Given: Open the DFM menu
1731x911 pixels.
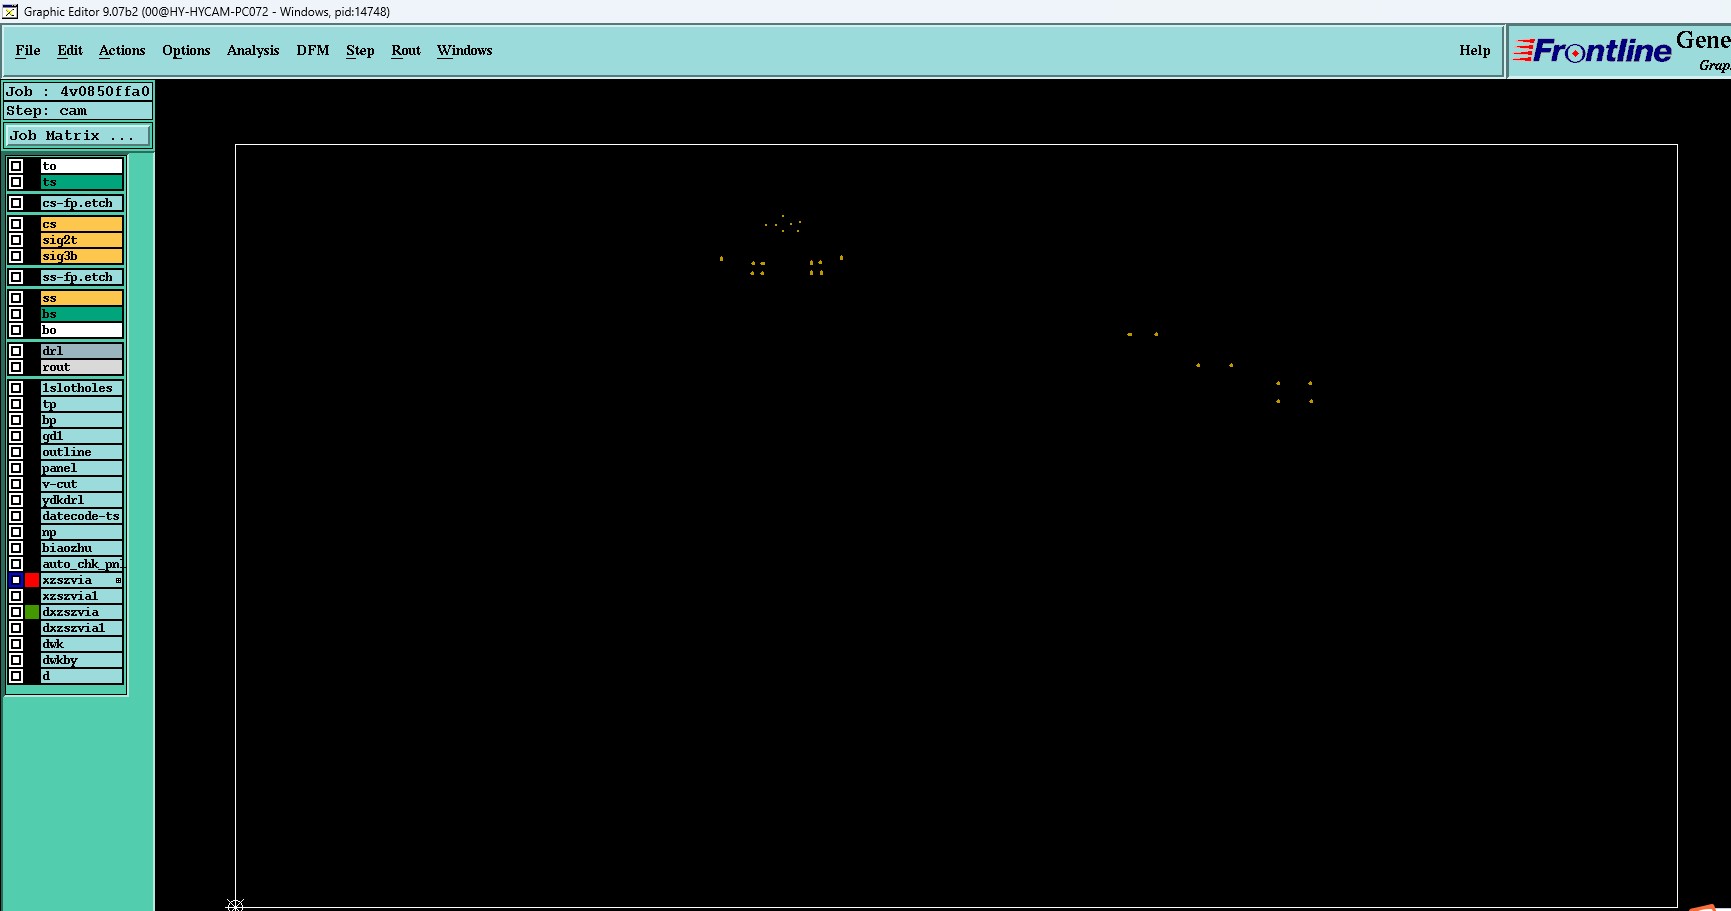Looking at the screenshot, I should (x=313, y=50).
